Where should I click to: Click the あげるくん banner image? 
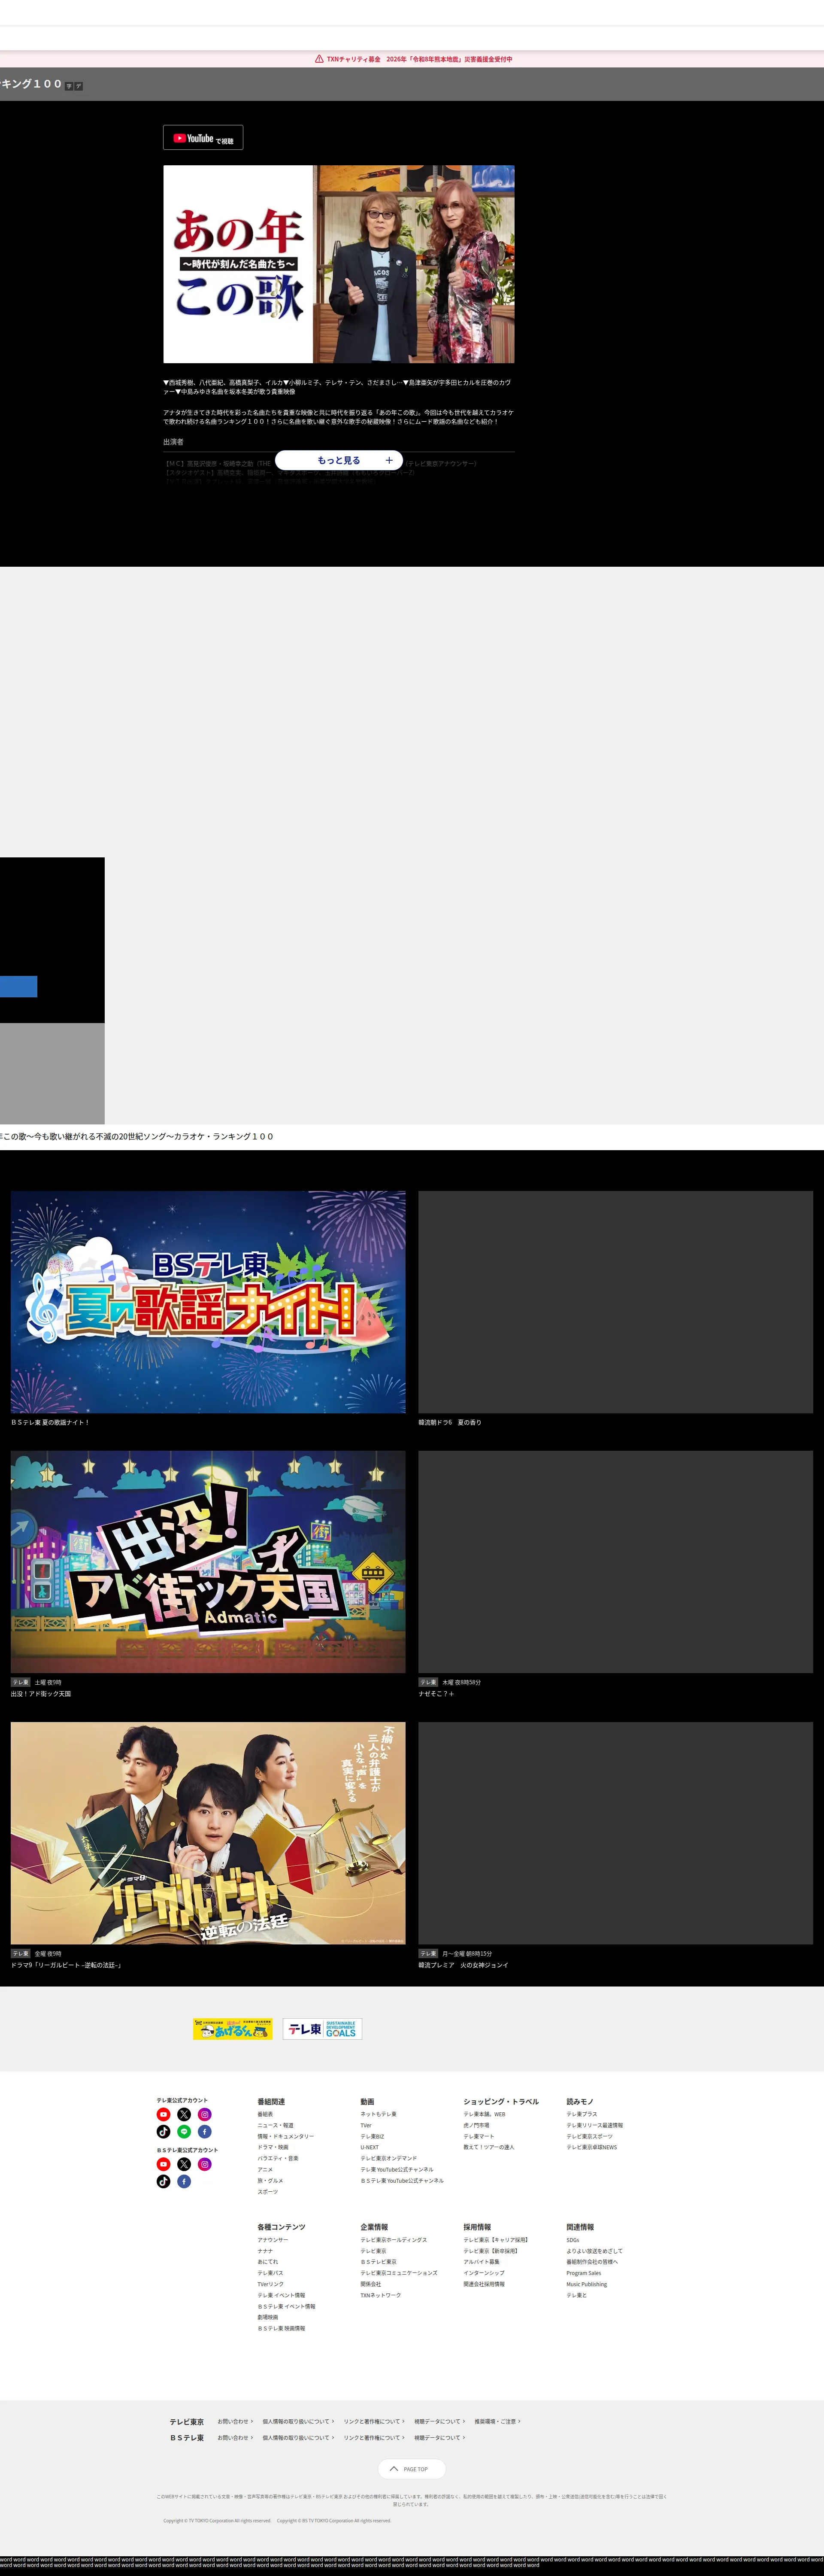[x=232, y=2028]
